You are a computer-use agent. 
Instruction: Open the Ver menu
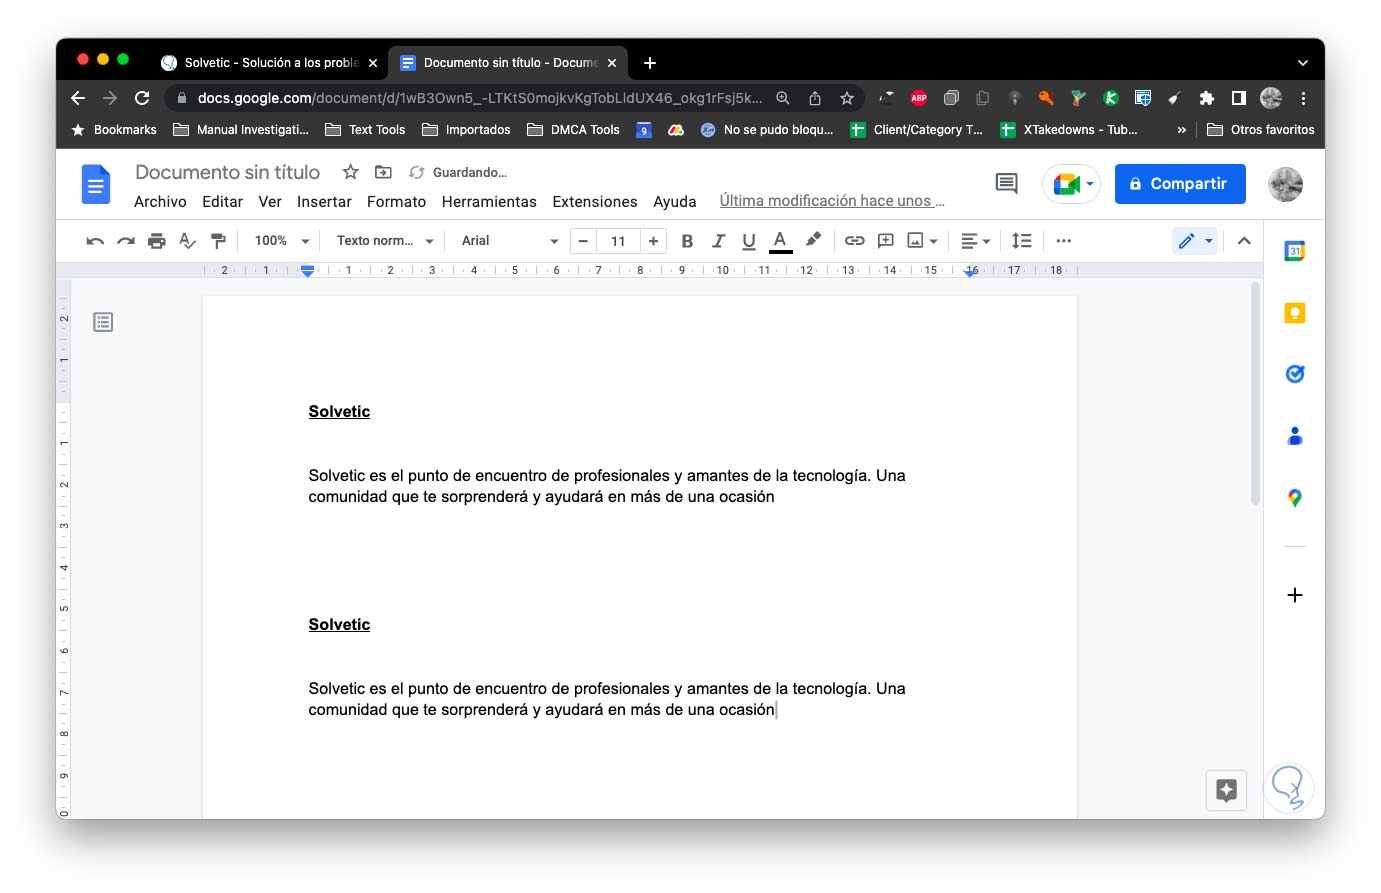(270, 202)
